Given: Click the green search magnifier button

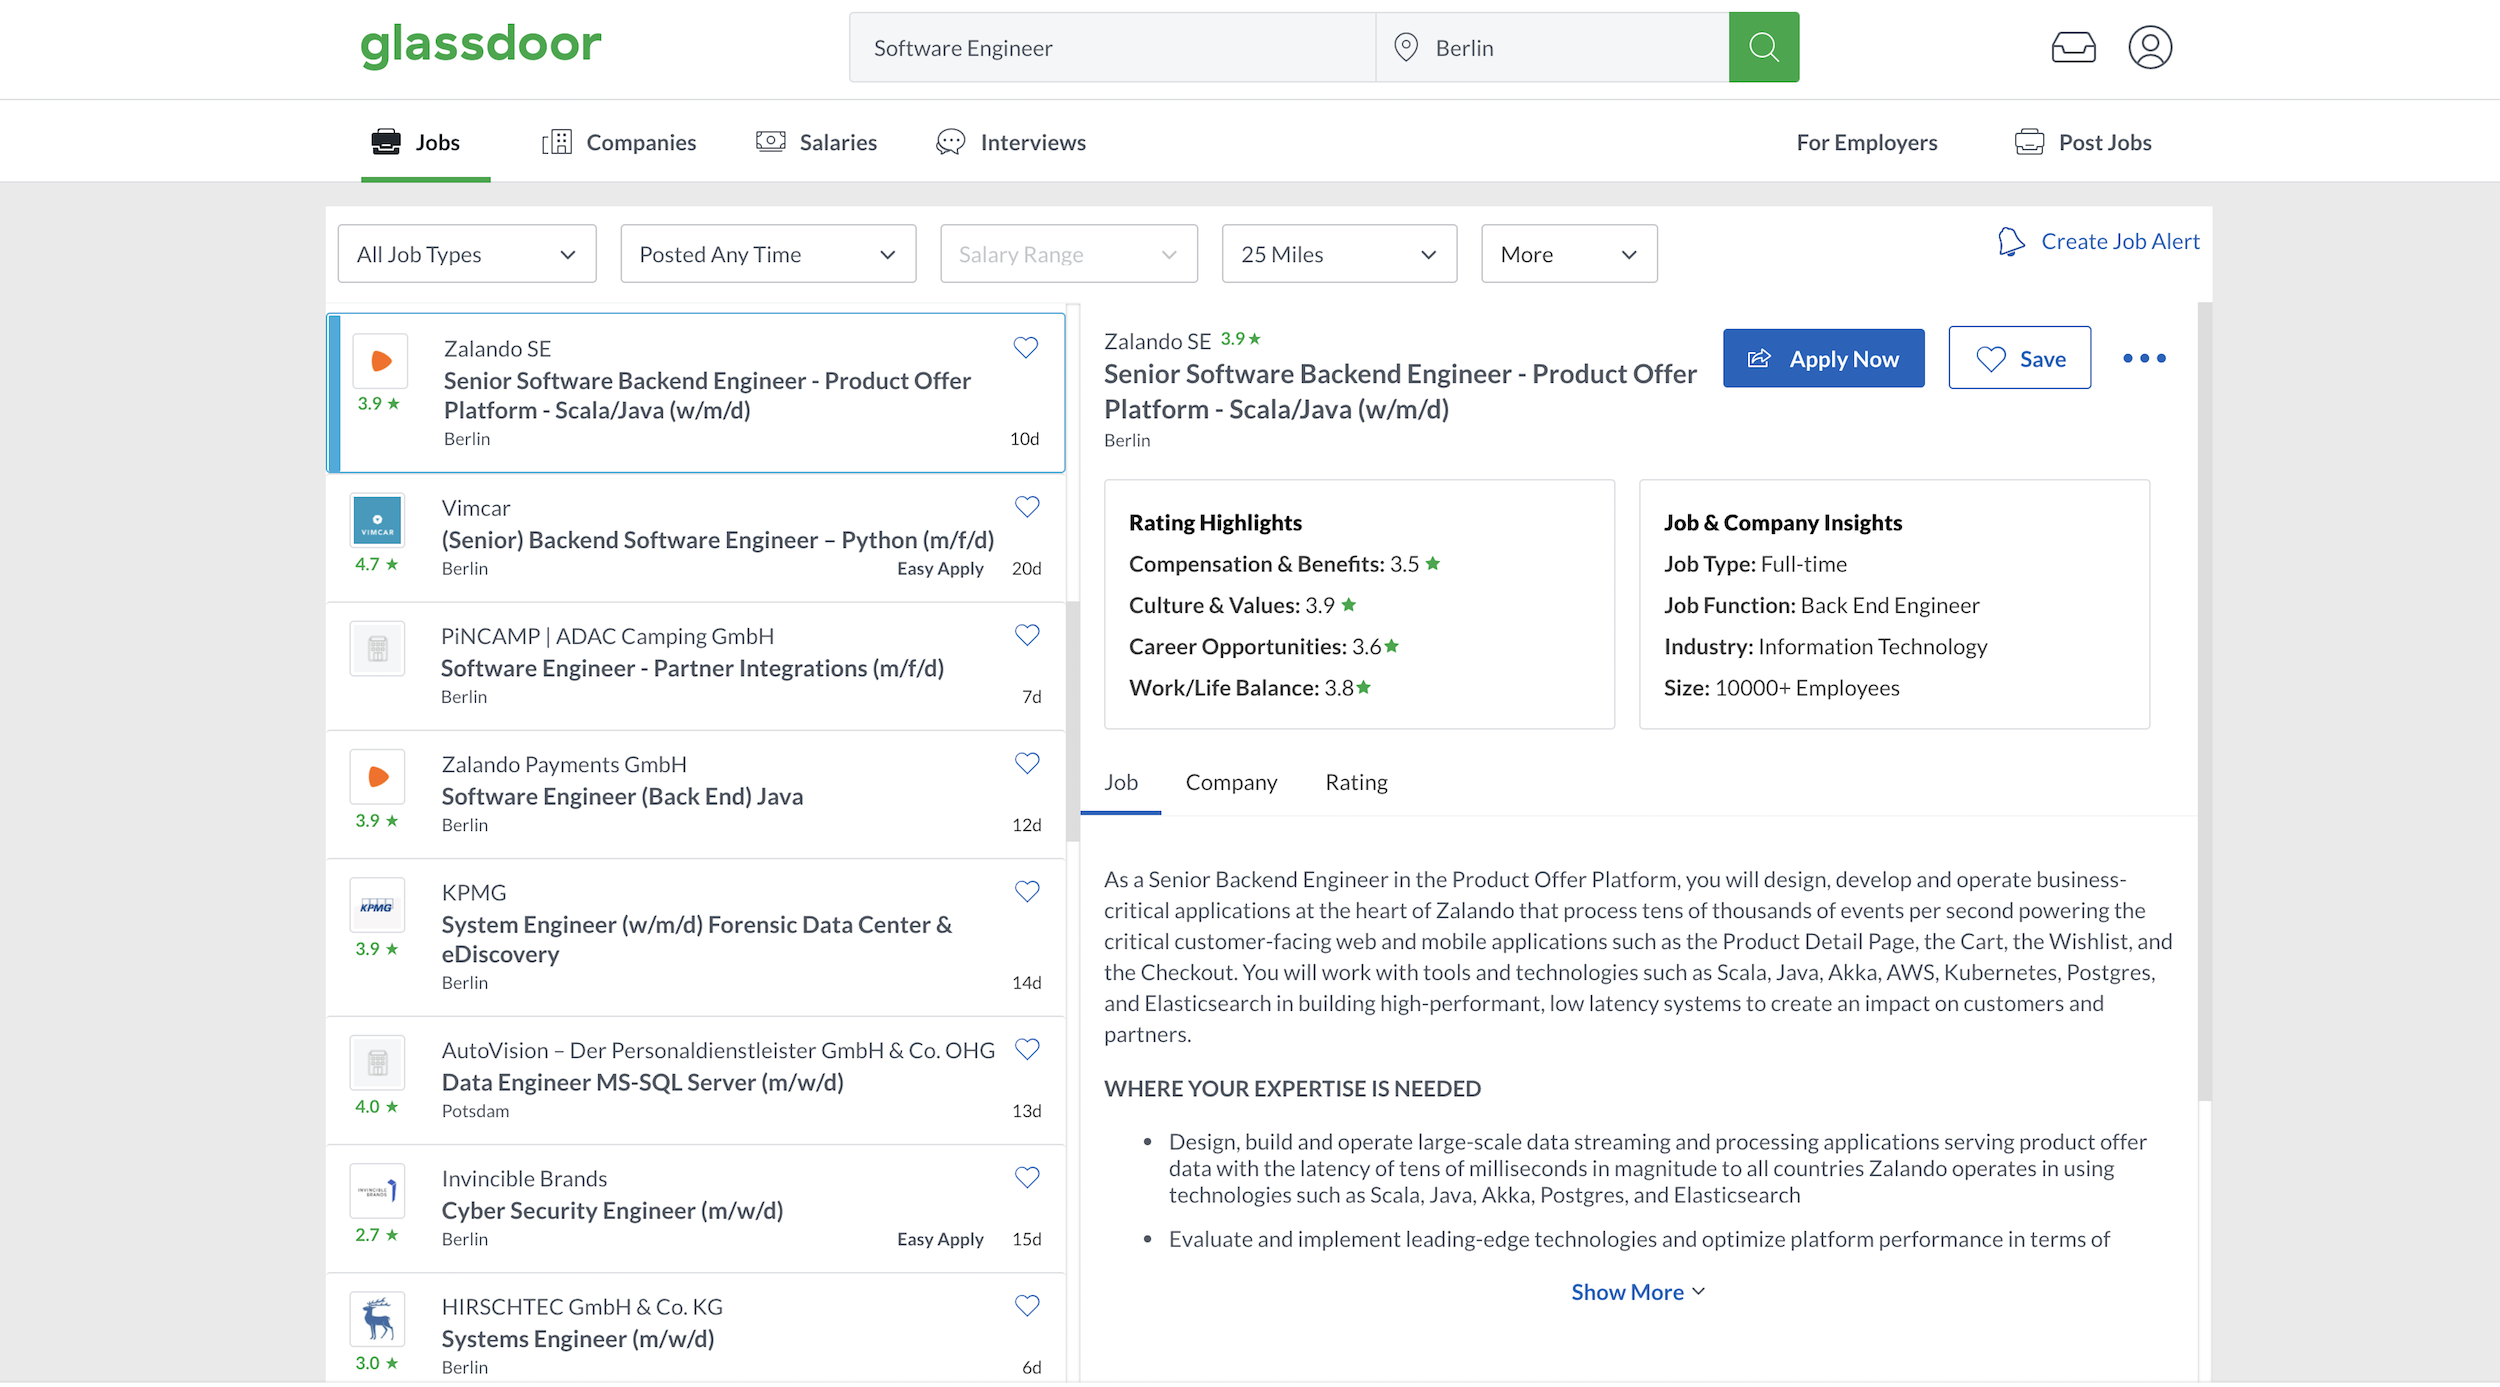Looking at the screenshot, I should click(x=1763, y=47).
